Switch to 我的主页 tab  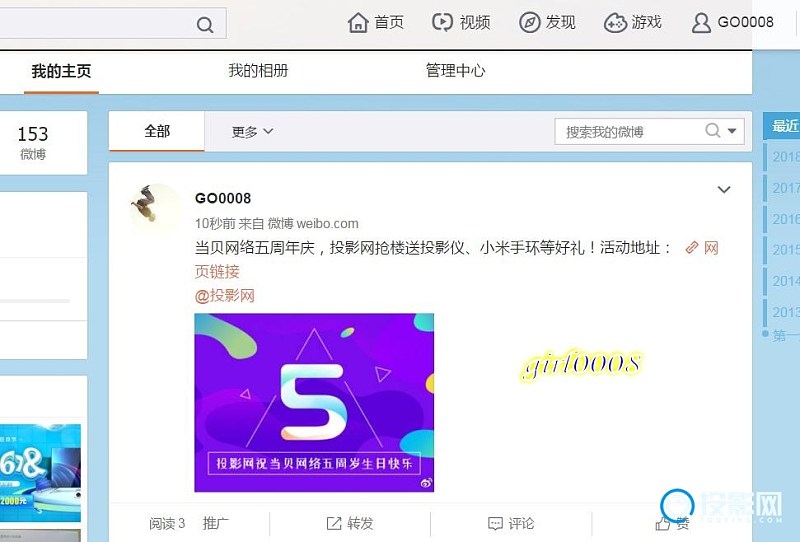(61, 70)
